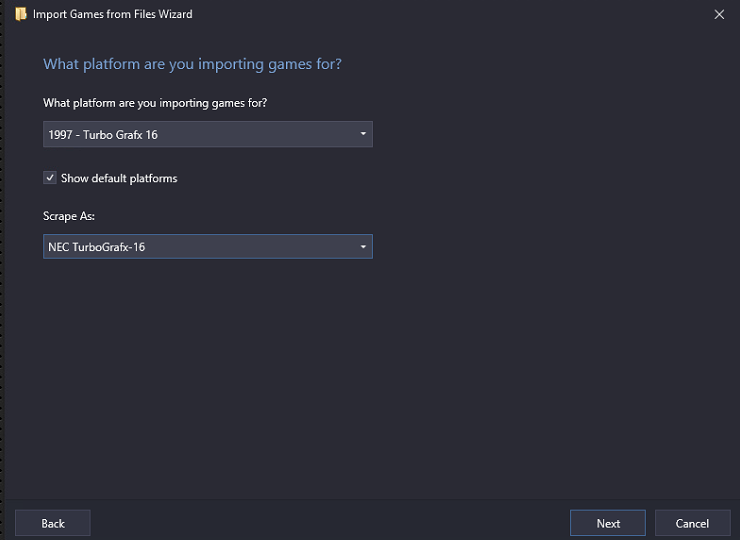The image size is (740, 540).
Task: Click the blue platform question heading
Action: tap(192, 64)
